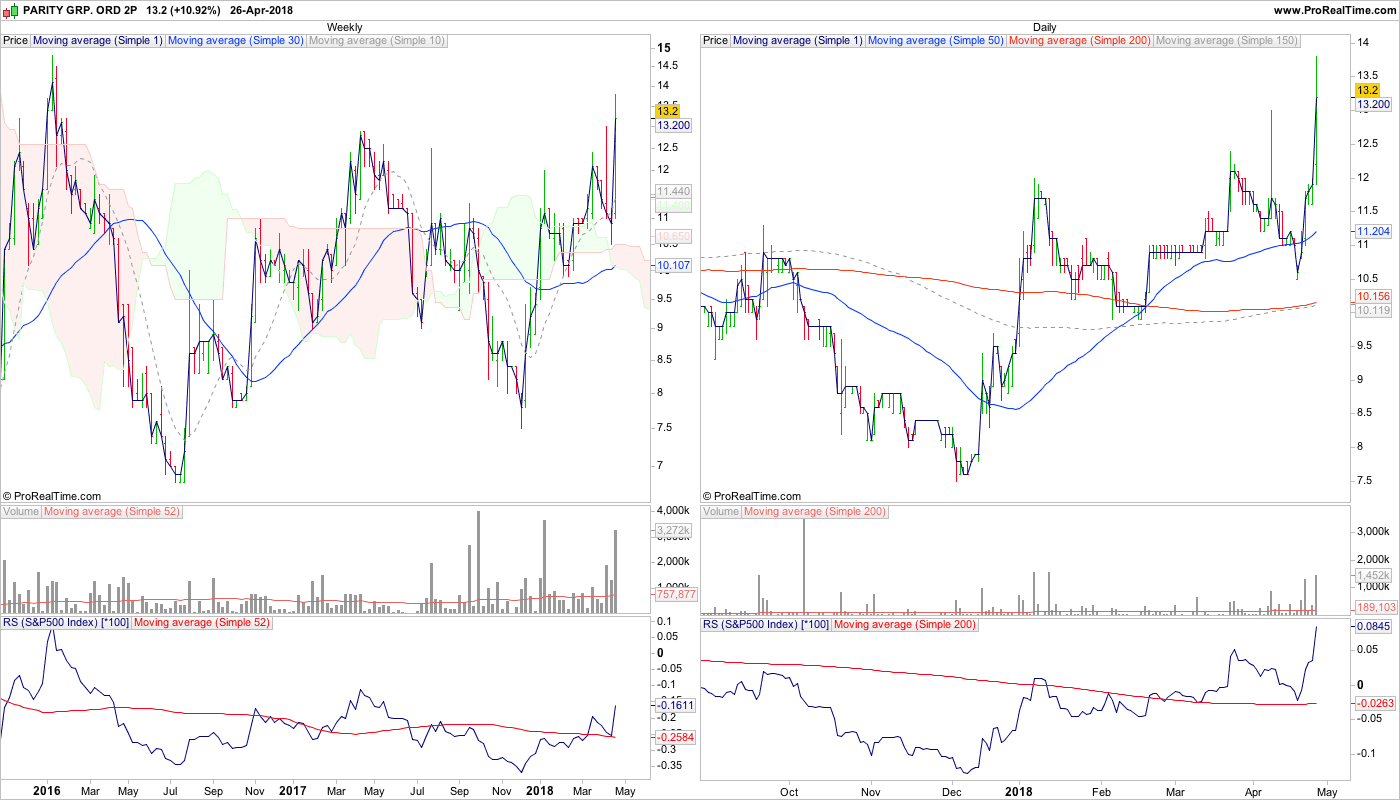Click Moving average (Simple 52) in Weekly RS legend
Image resolution: width=1400 pixels, height=800 pixels.
(x=201, y=624)
